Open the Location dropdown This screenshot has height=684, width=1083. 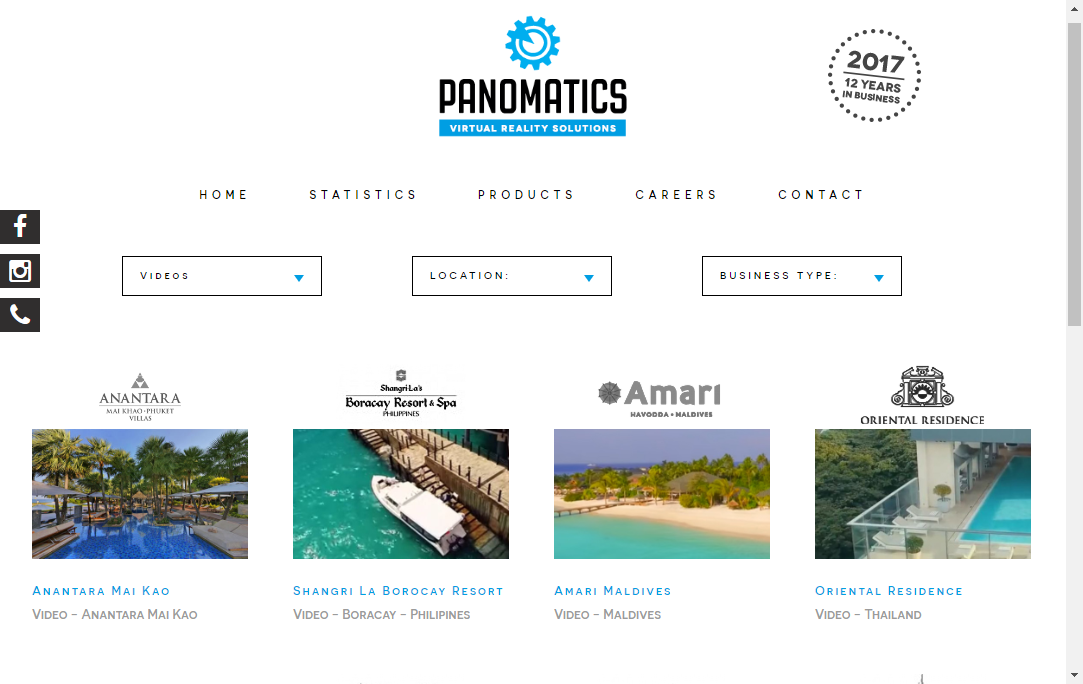pos(512,276)
